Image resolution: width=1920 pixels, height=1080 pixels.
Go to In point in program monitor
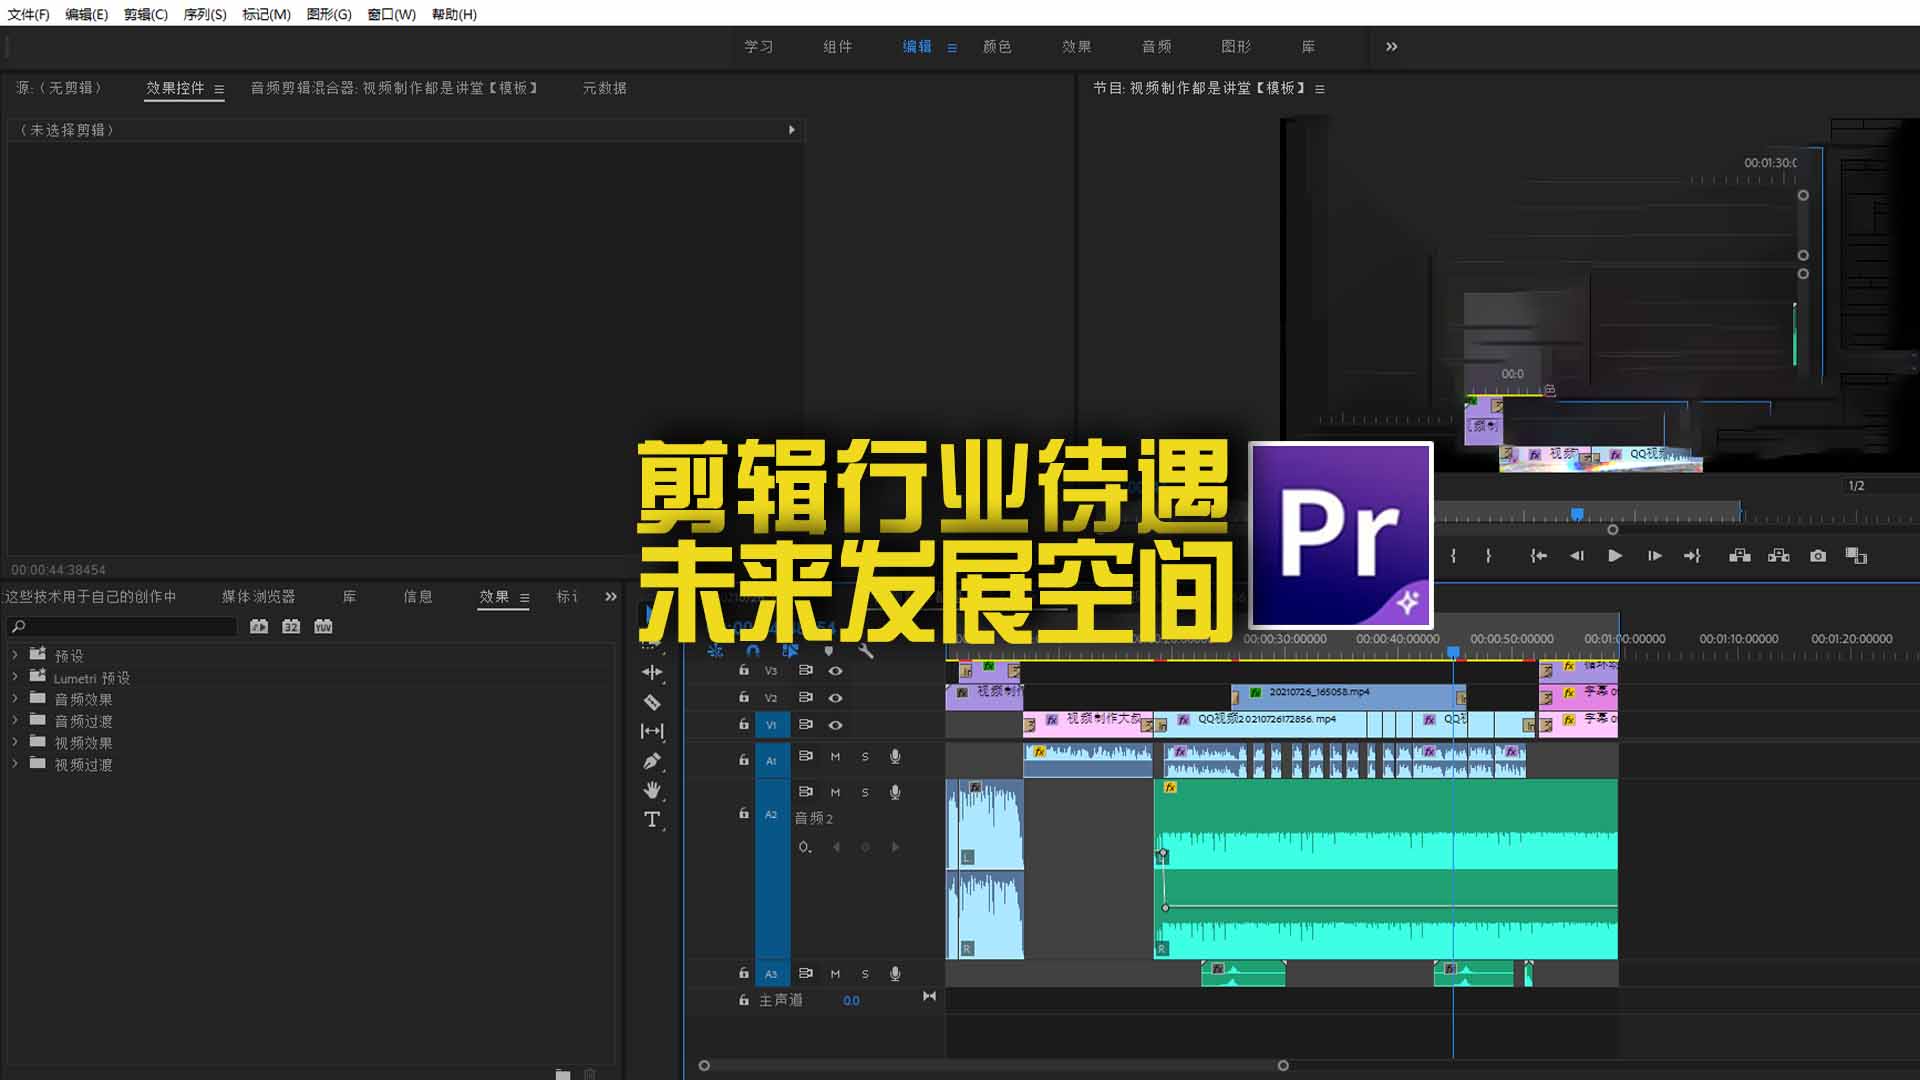pyautogui.click(x=1539, y=556)
